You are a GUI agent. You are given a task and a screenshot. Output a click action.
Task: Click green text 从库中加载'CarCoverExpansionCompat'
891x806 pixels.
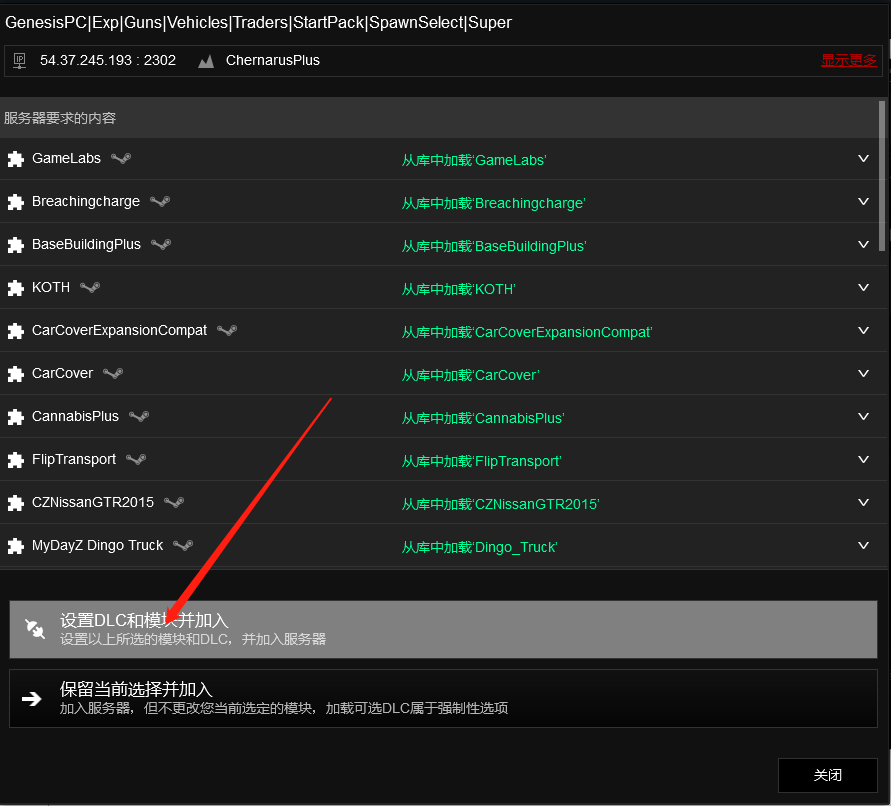coord(527,332)
